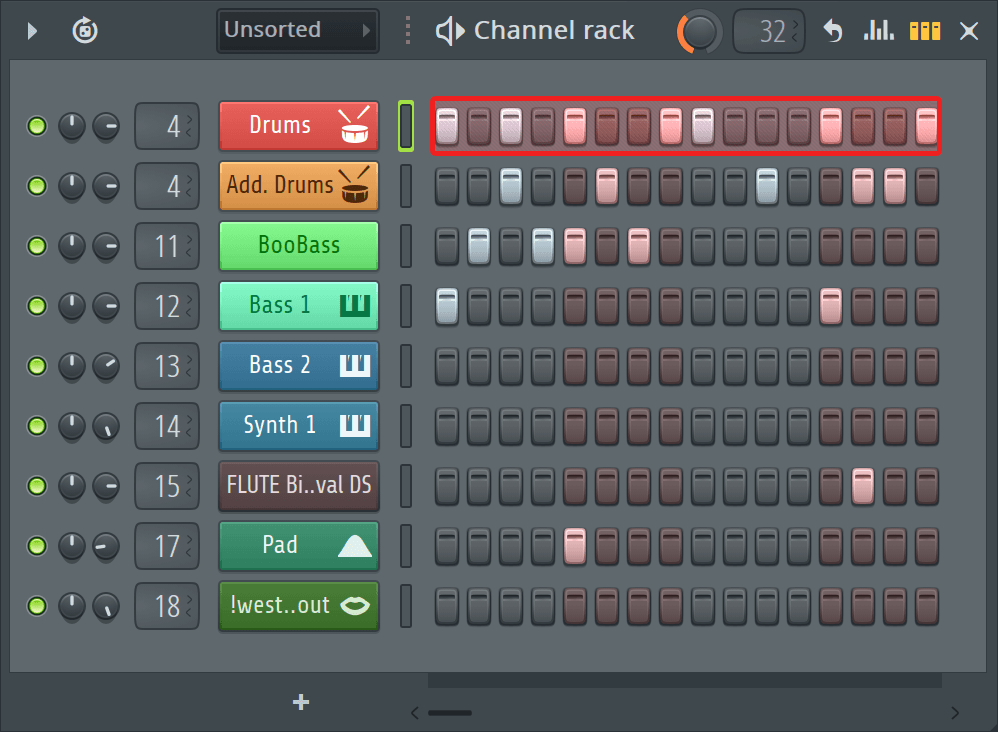Mute the Bass 1 channel
Viewport: 998px width, 732px height.
click(37, 306)
